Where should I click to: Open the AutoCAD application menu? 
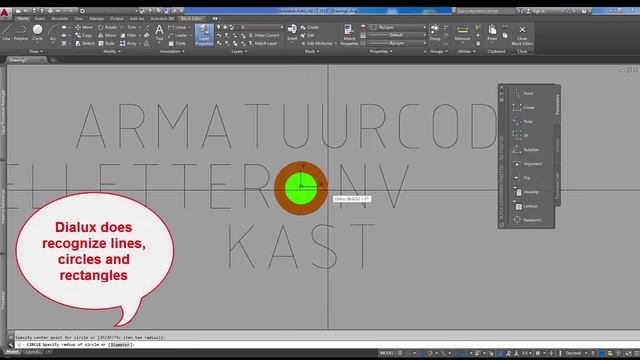(5, 13)
